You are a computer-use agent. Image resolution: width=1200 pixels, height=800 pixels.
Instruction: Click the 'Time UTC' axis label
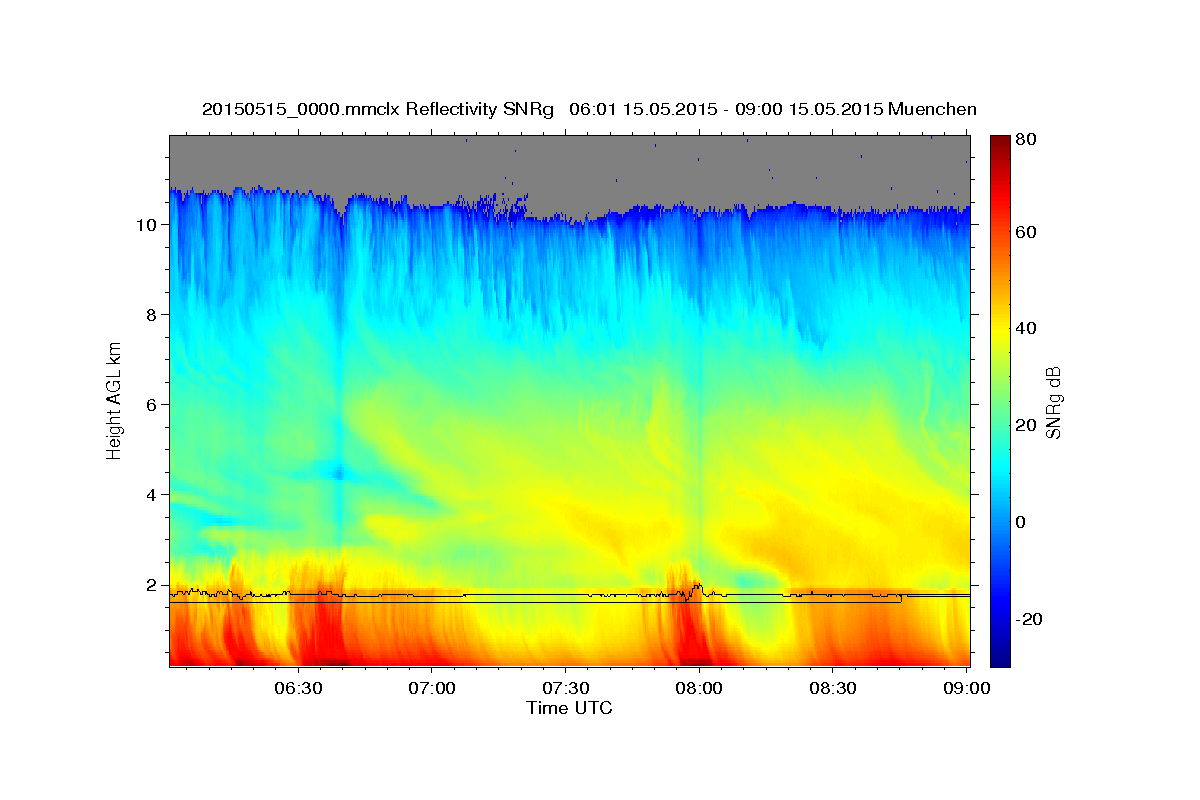click(x=569, y=708)
